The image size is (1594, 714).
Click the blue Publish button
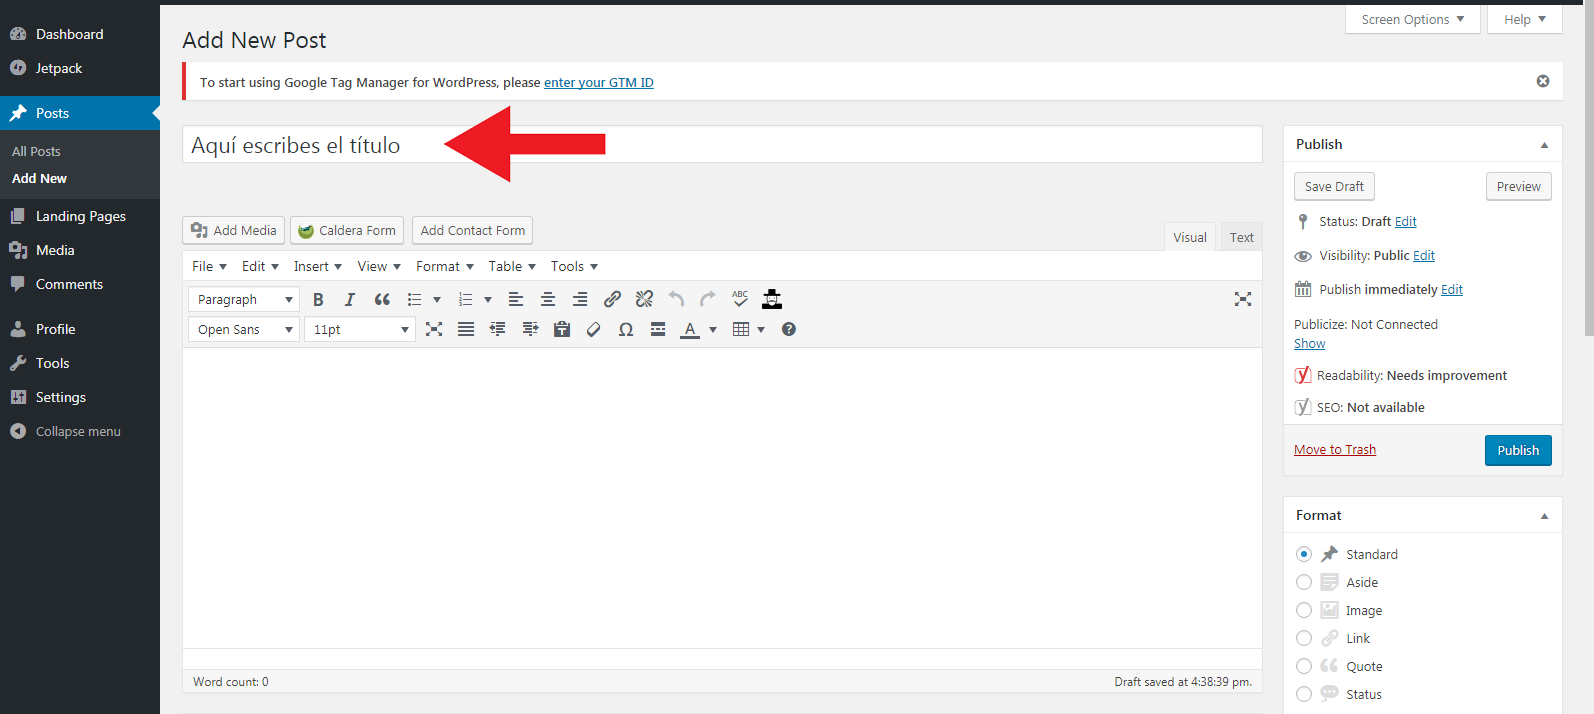[x=1517, y=450]
